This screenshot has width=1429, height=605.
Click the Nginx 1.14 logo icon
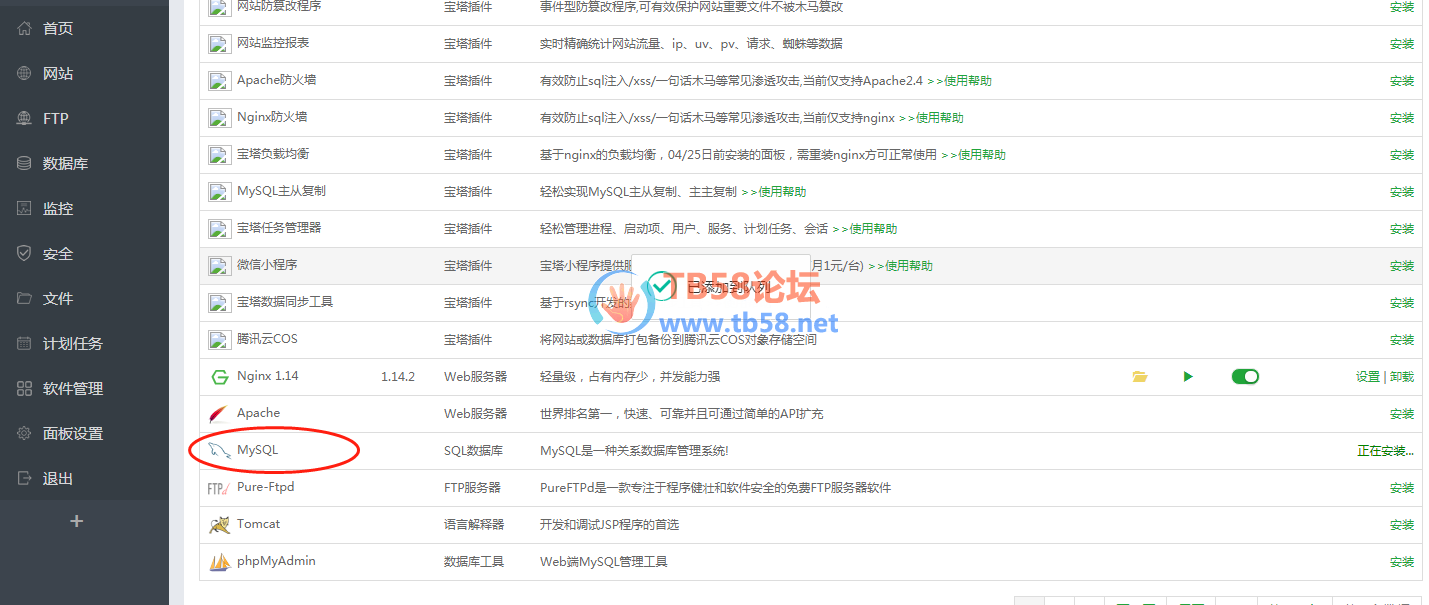tap(219, 377)
